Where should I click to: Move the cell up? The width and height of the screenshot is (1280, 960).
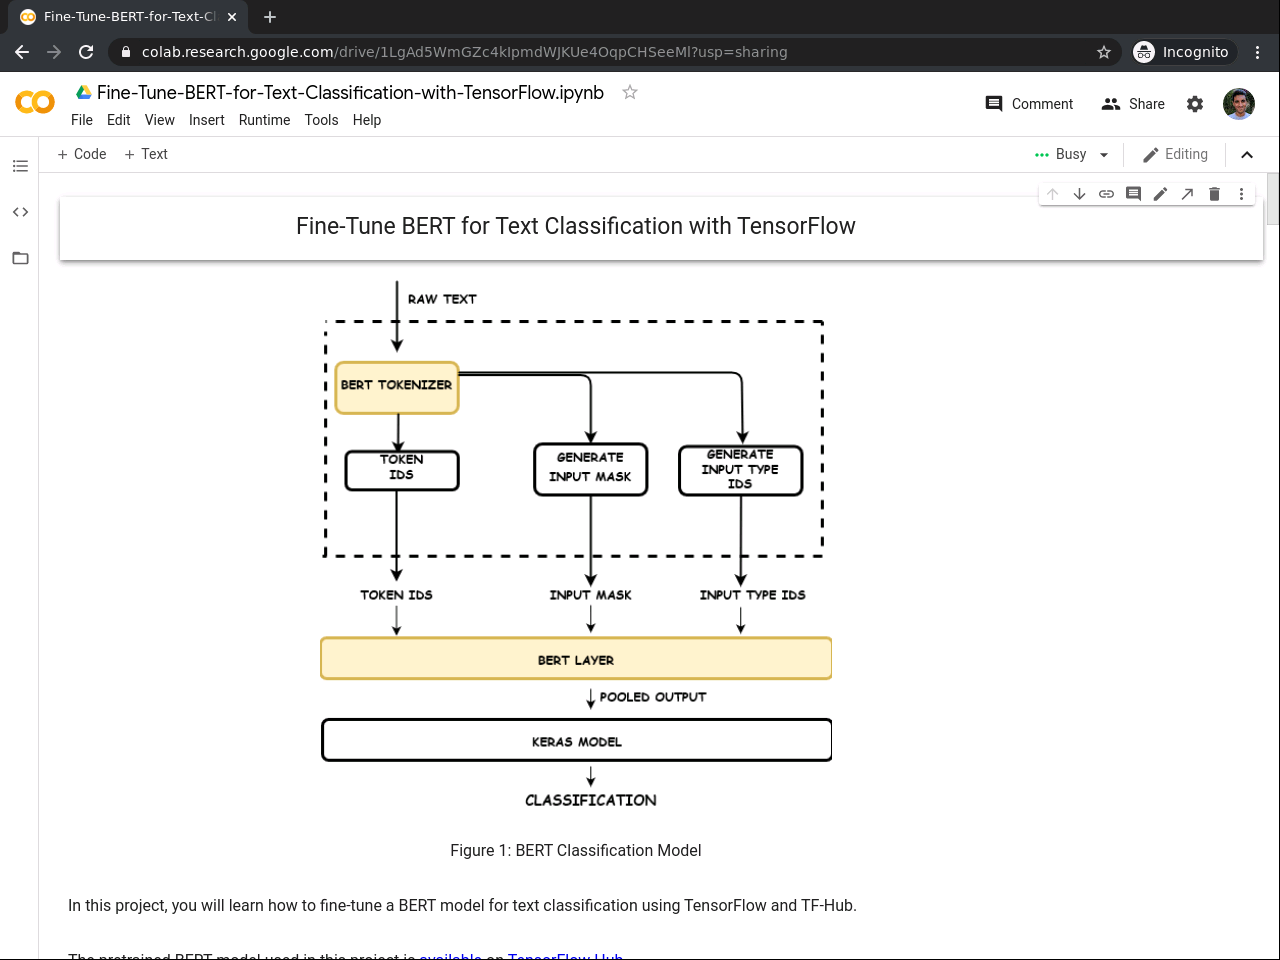pyautogui.click(x=1052, y=194)
